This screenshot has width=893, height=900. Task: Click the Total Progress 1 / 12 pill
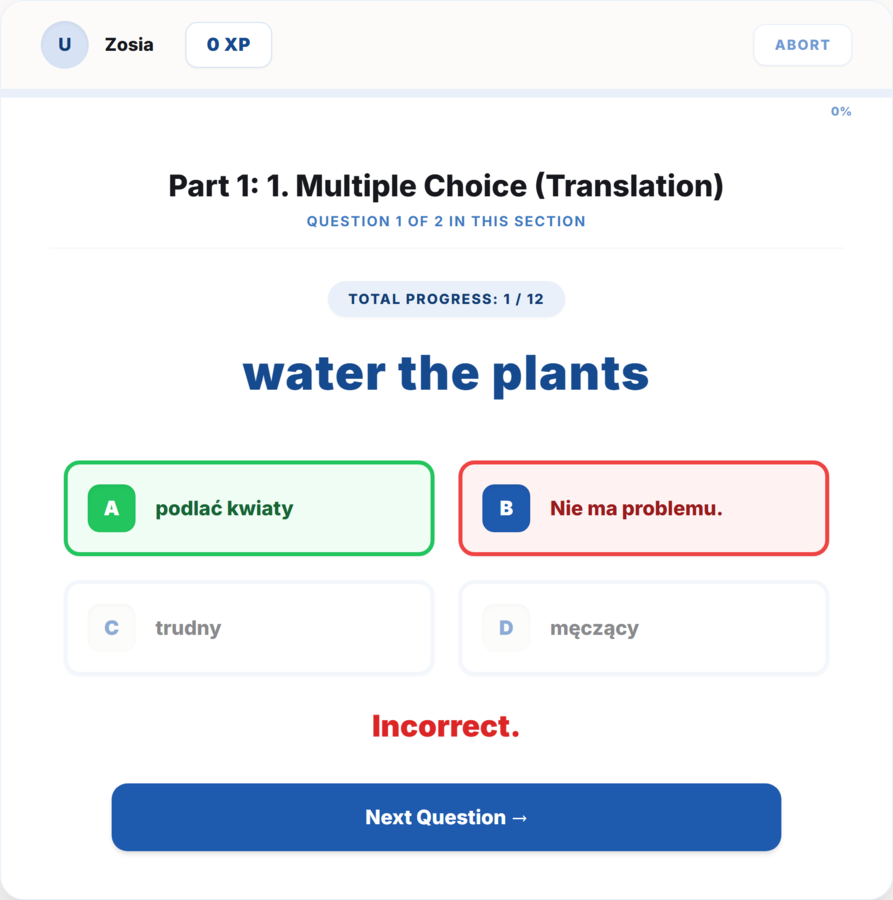coord(446,299)
